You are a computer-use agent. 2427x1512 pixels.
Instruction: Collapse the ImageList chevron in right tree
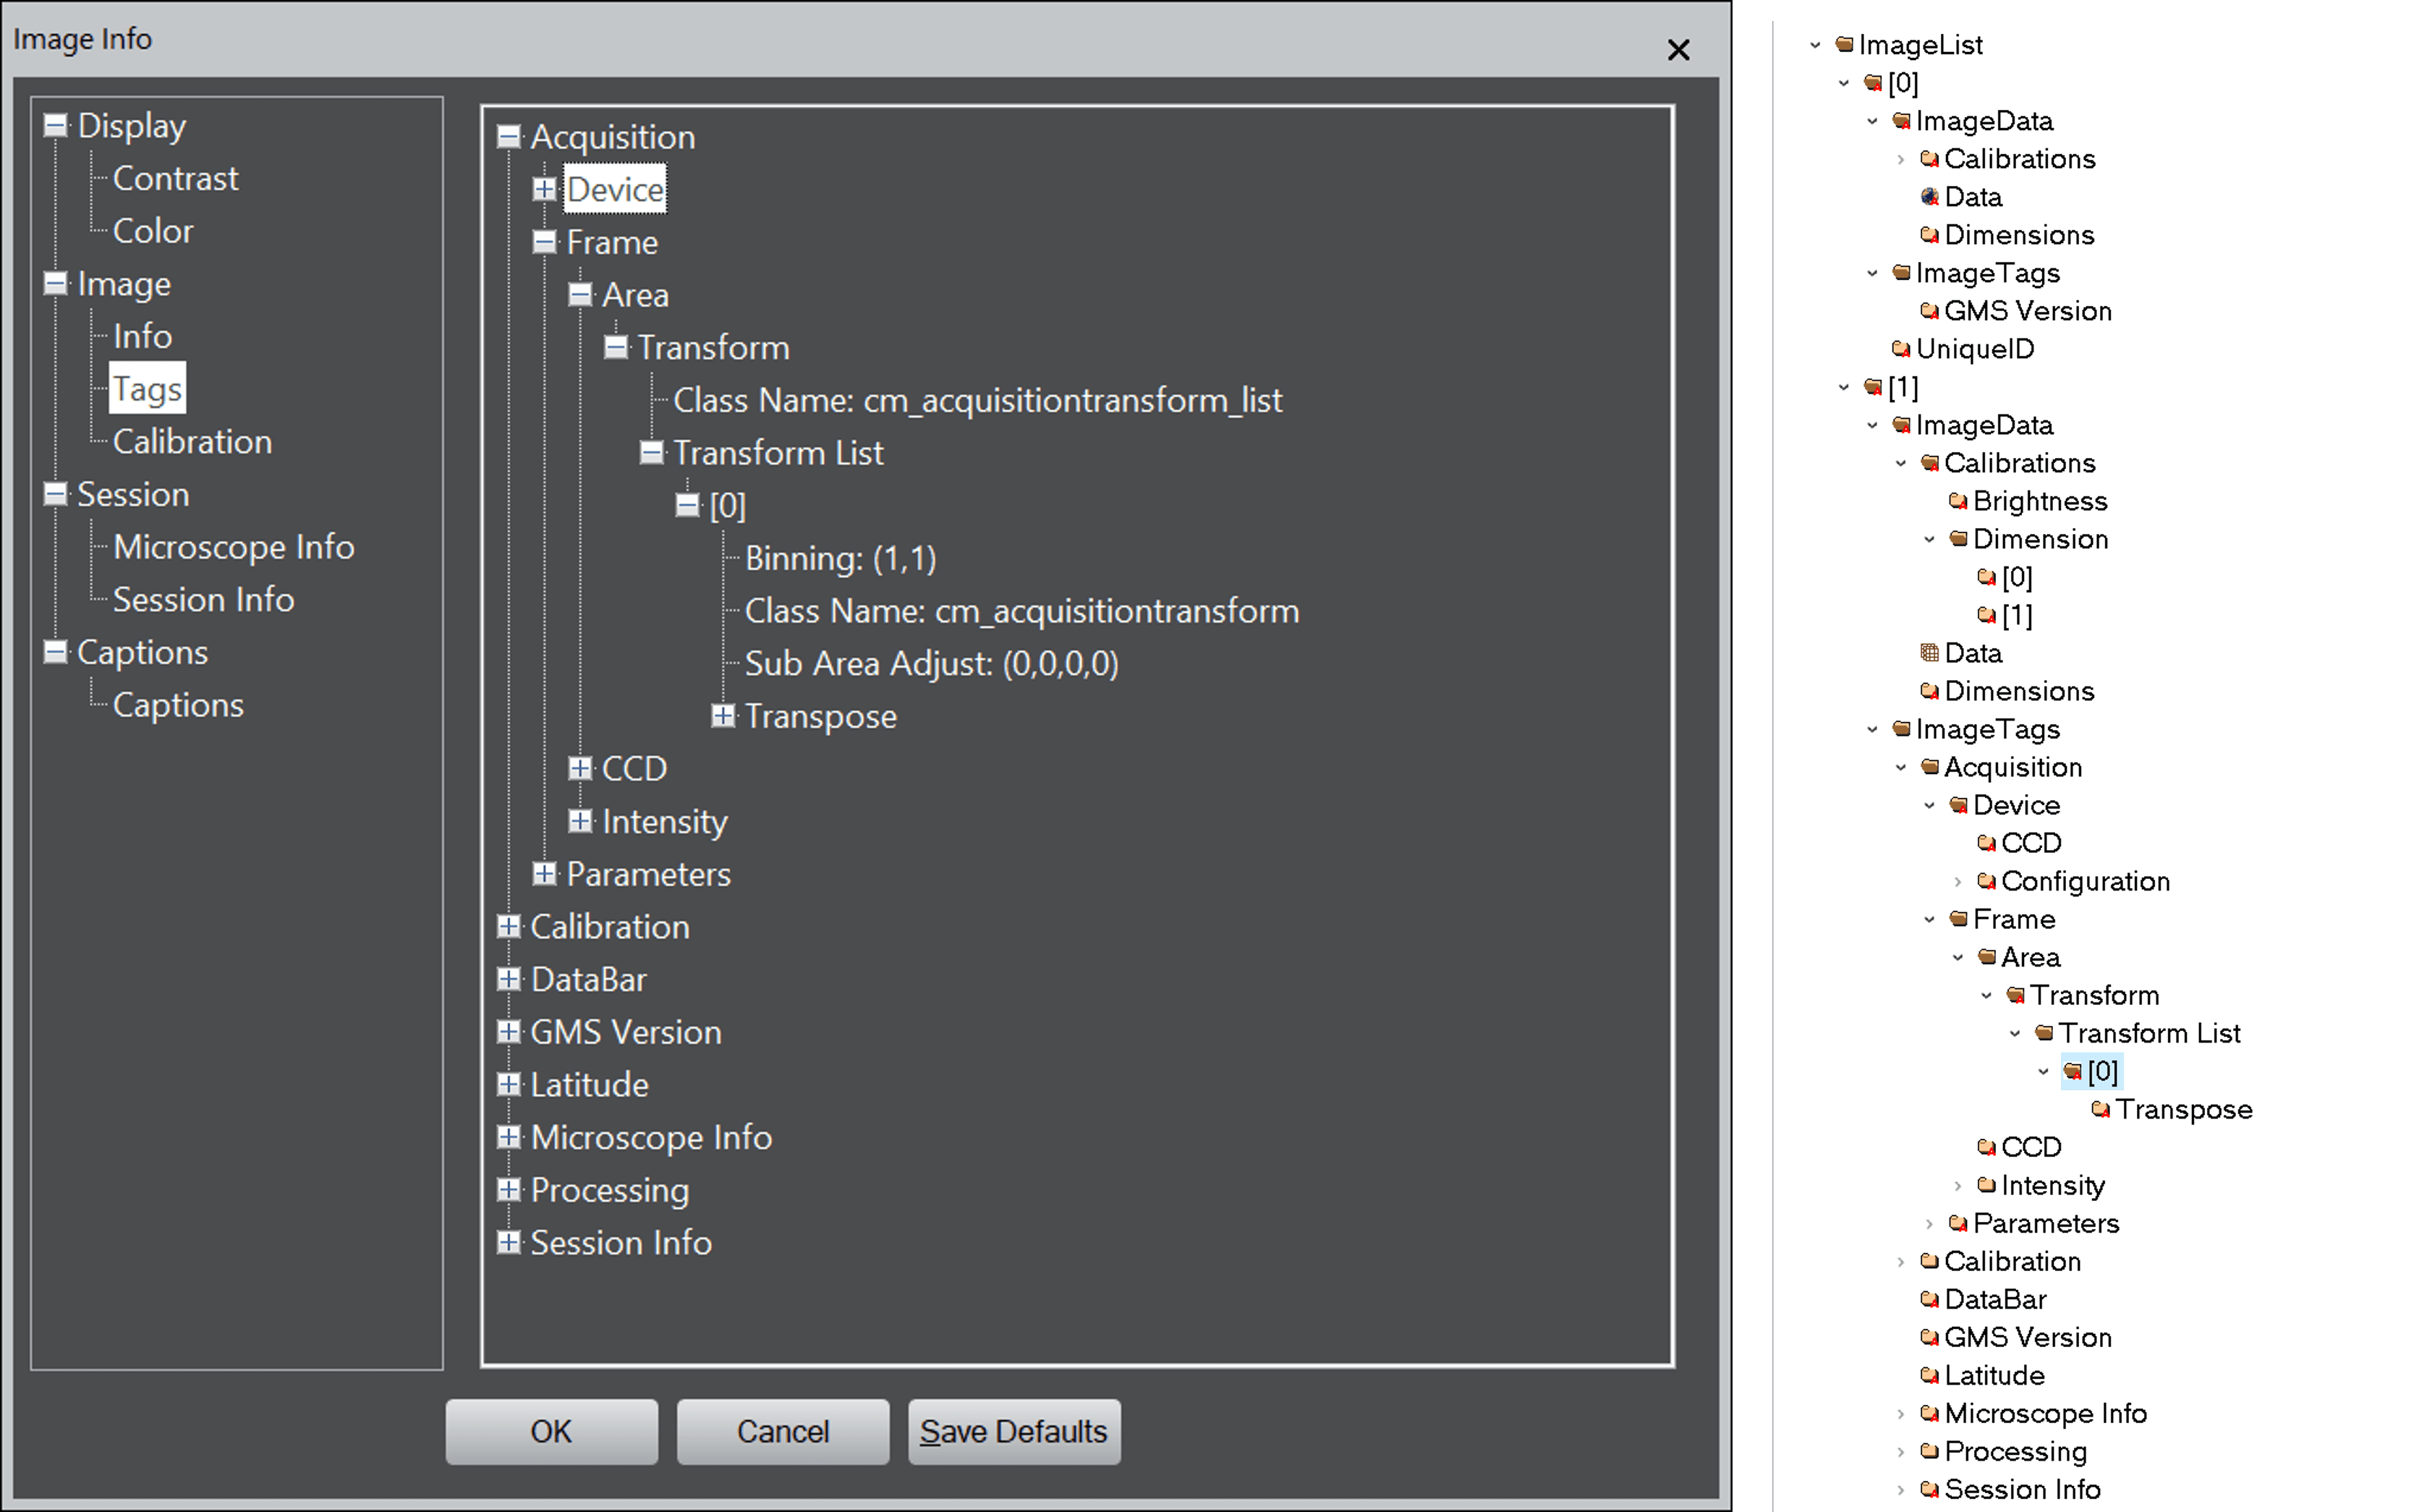click(x=1815, y=45)
